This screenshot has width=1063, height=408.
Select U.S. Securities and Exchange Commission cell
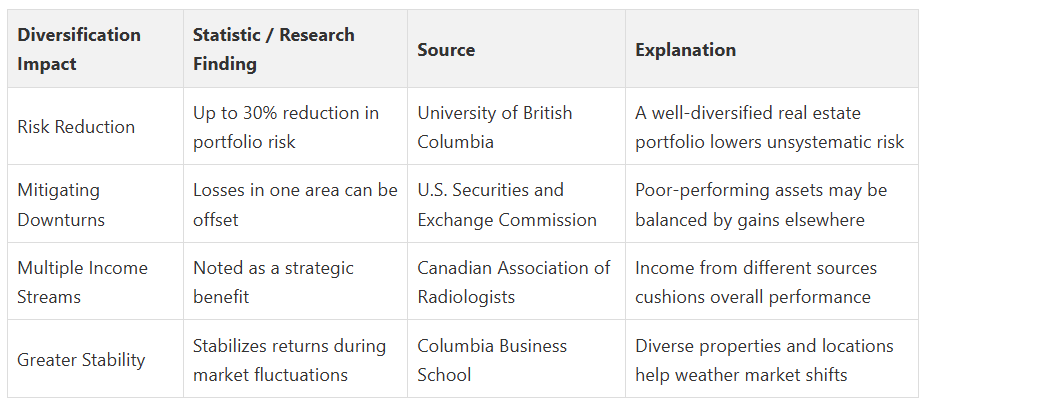tap(517, 204)
